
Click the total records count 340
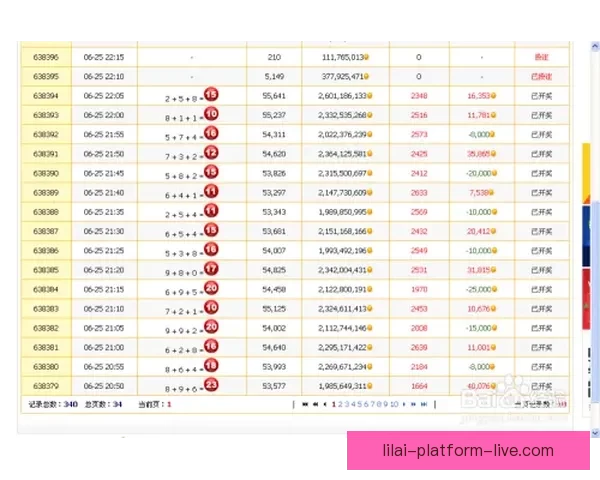click(x=71, y=404)
